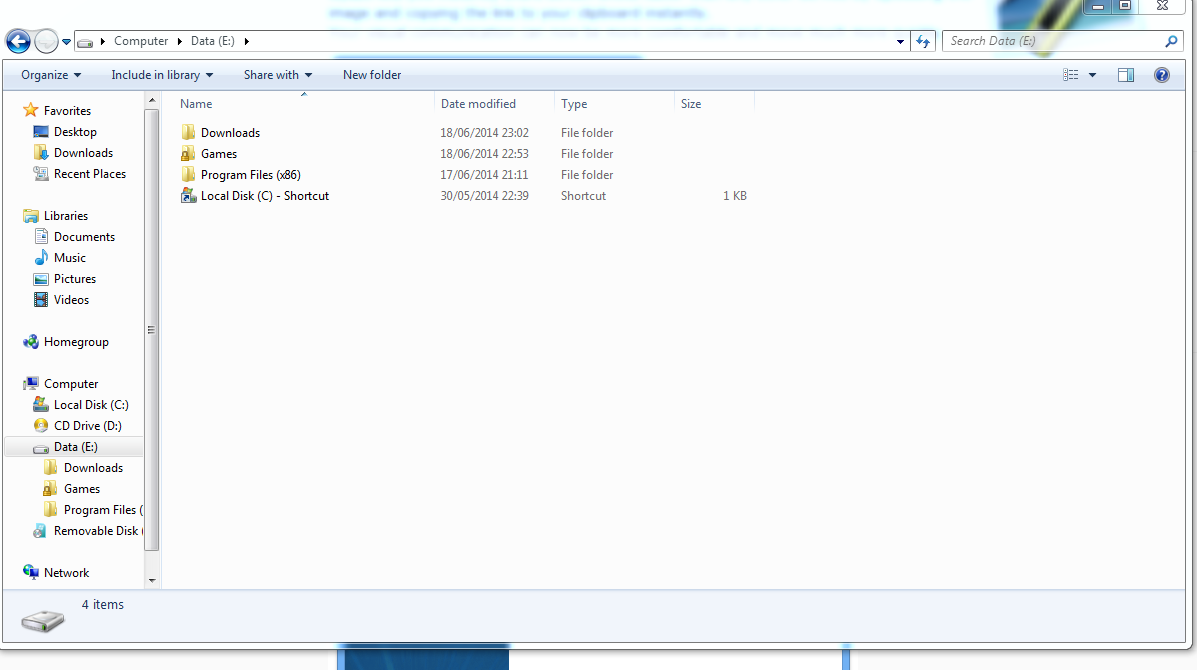The height and width of the screenshot is (670, 1197).
Task: Open recent locations dropdown arrow
Action: tap(66, 42)
